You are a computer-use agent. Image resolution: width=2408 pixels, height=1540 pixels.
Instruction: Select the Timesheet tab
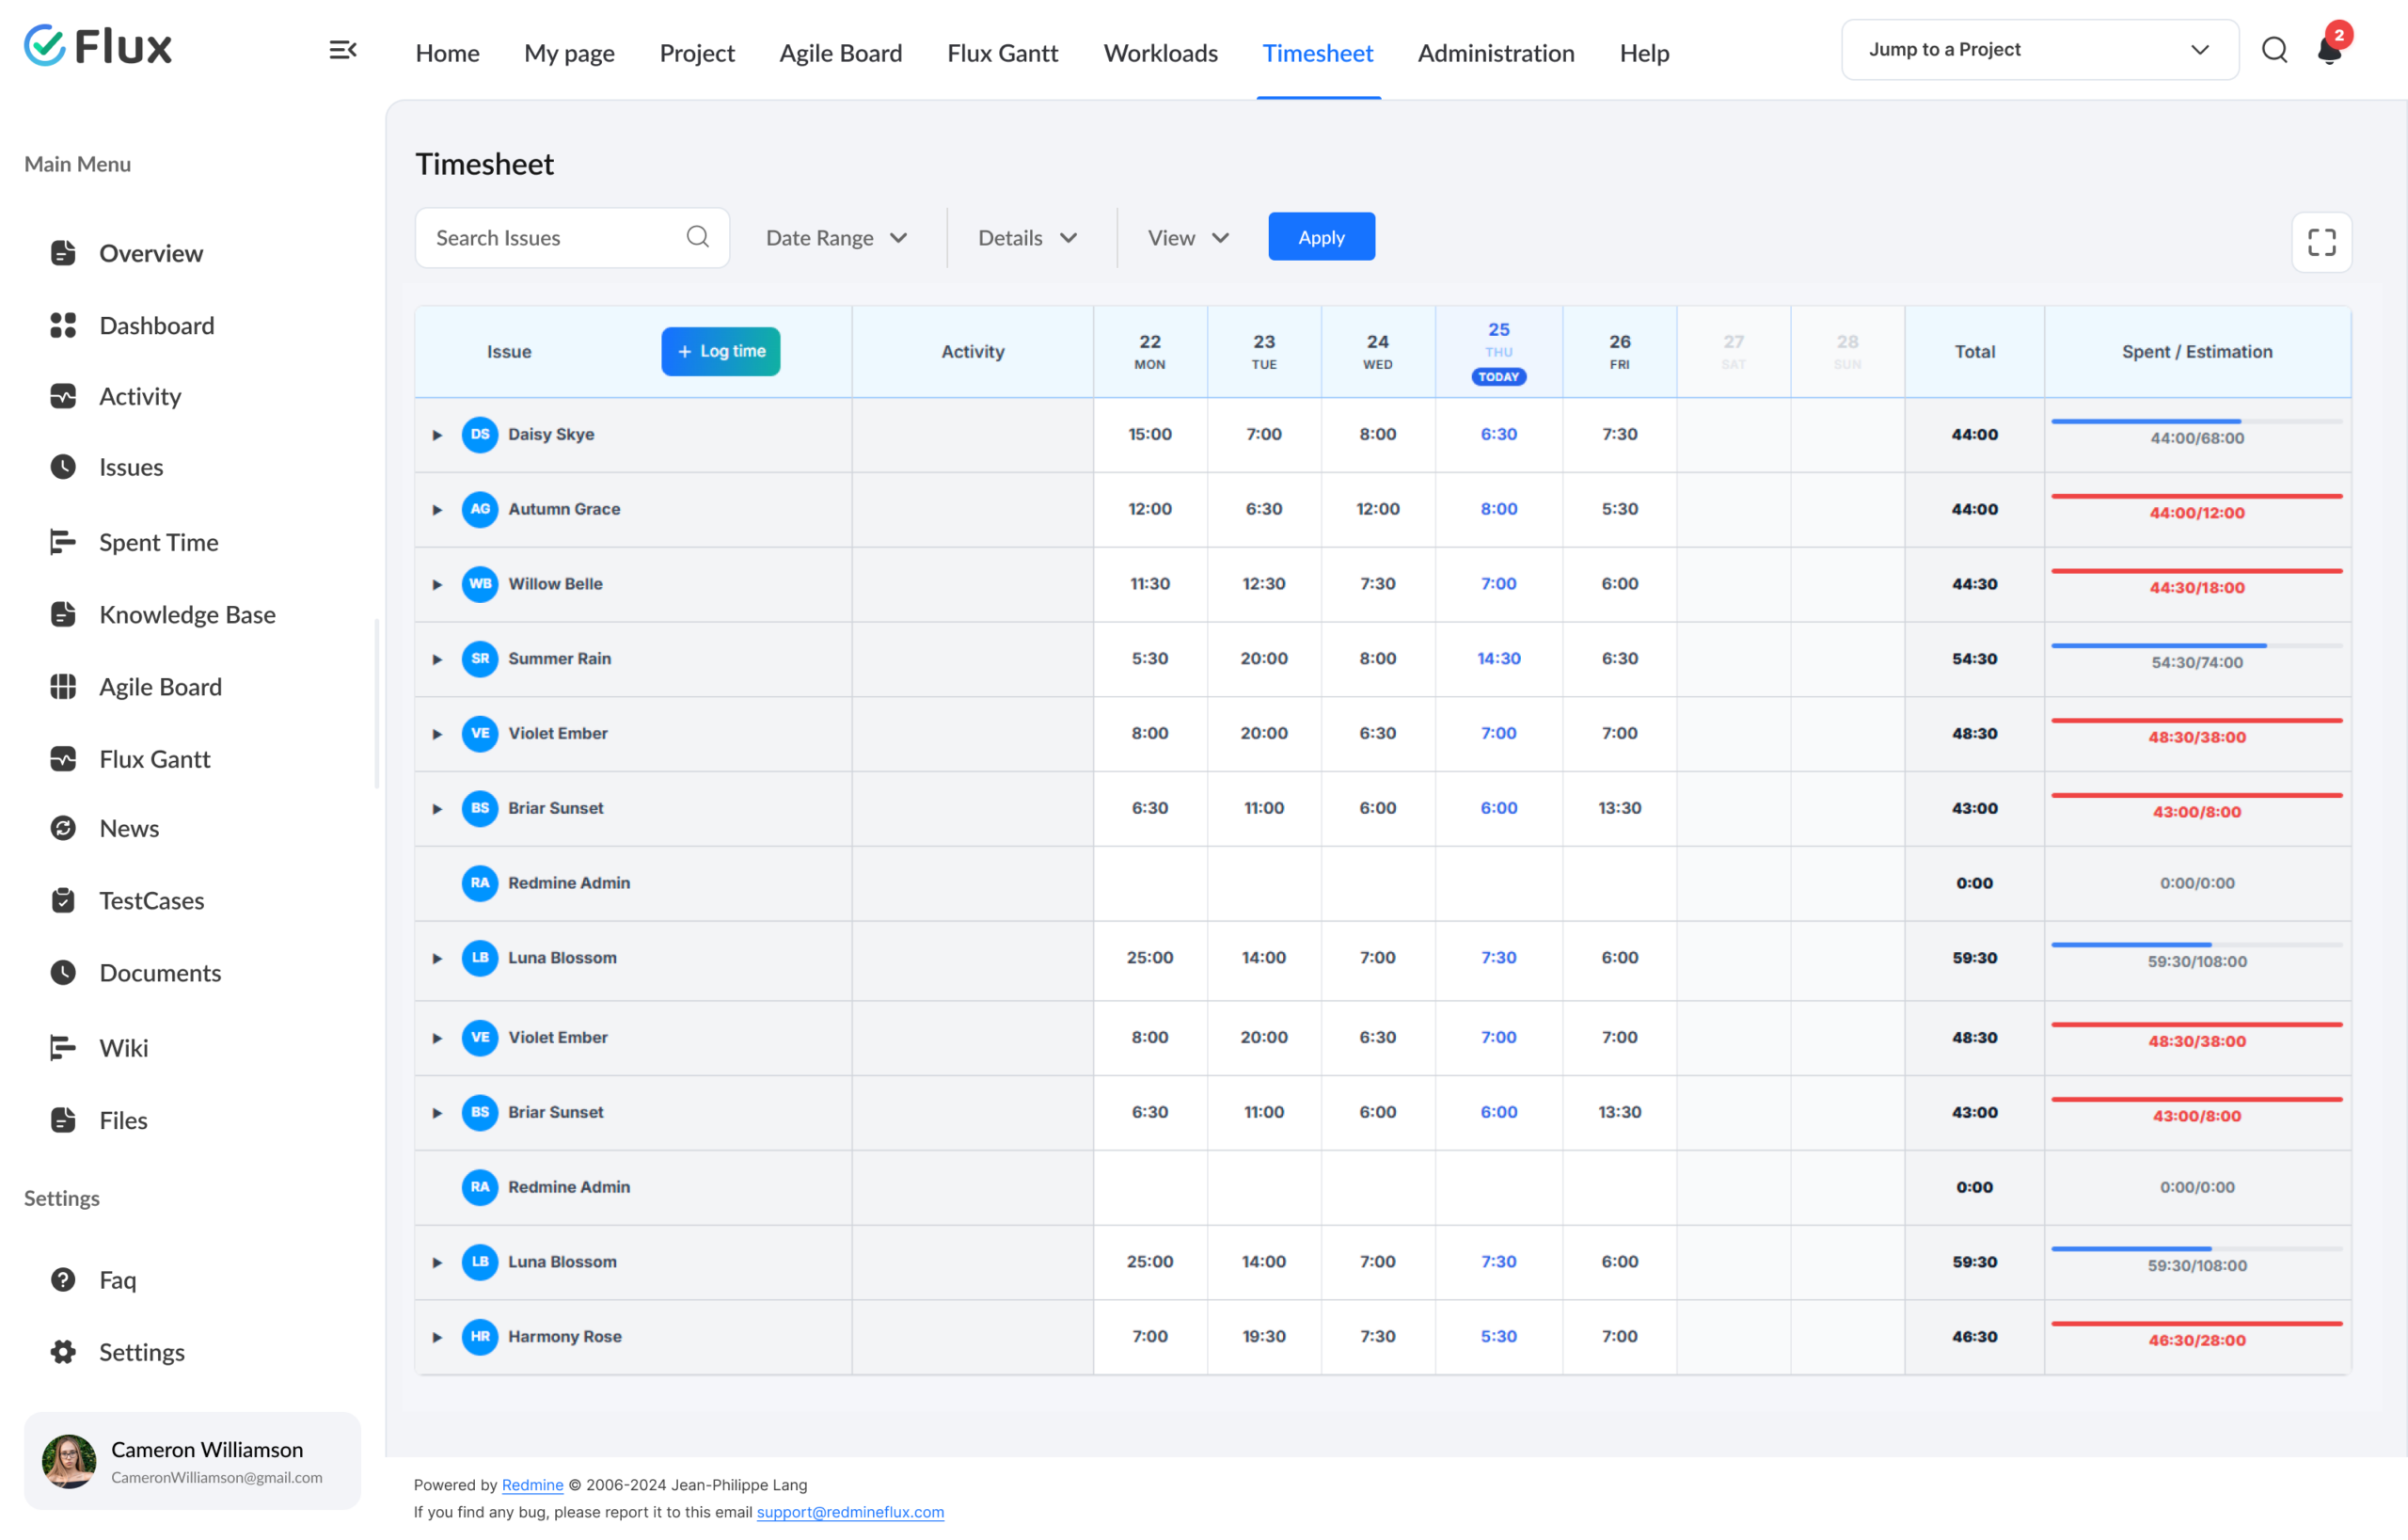pyautogui.click(x=1317, y=52)
